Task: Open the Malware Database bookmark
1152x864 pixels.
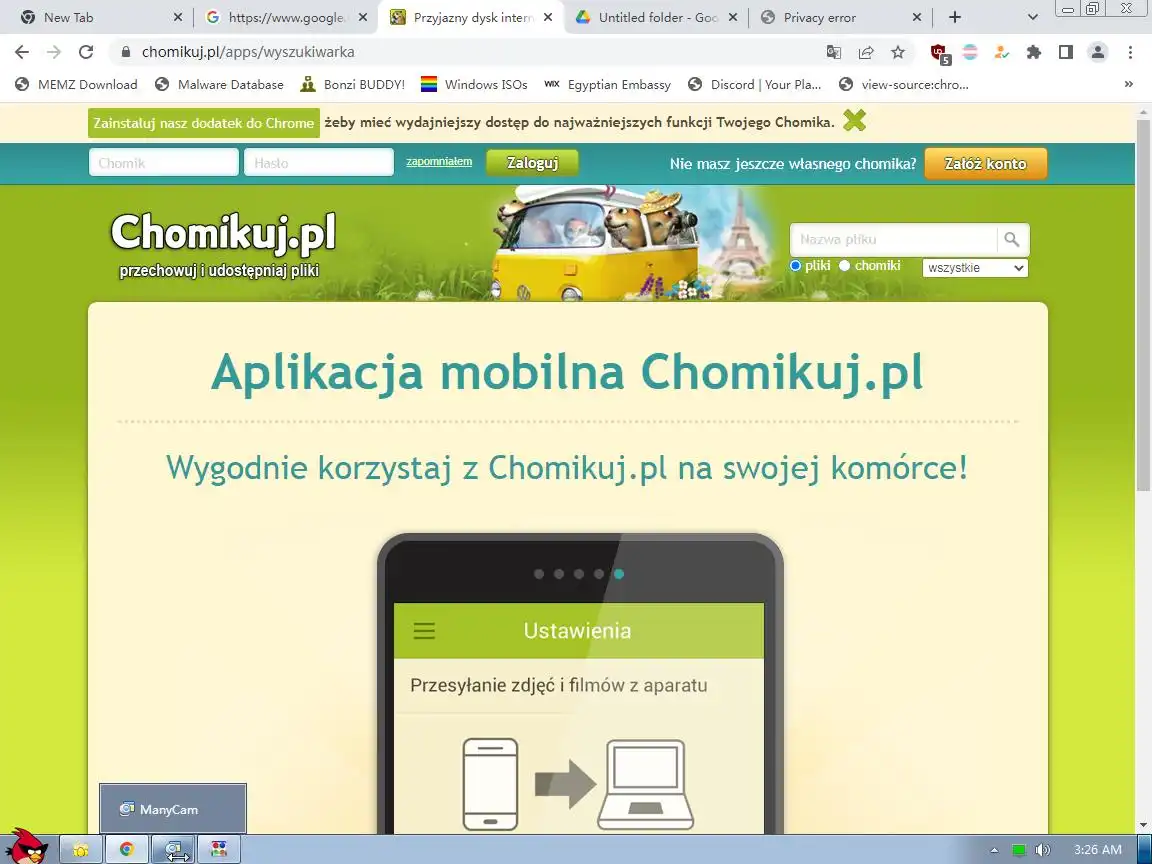Action: coord(219,84)
